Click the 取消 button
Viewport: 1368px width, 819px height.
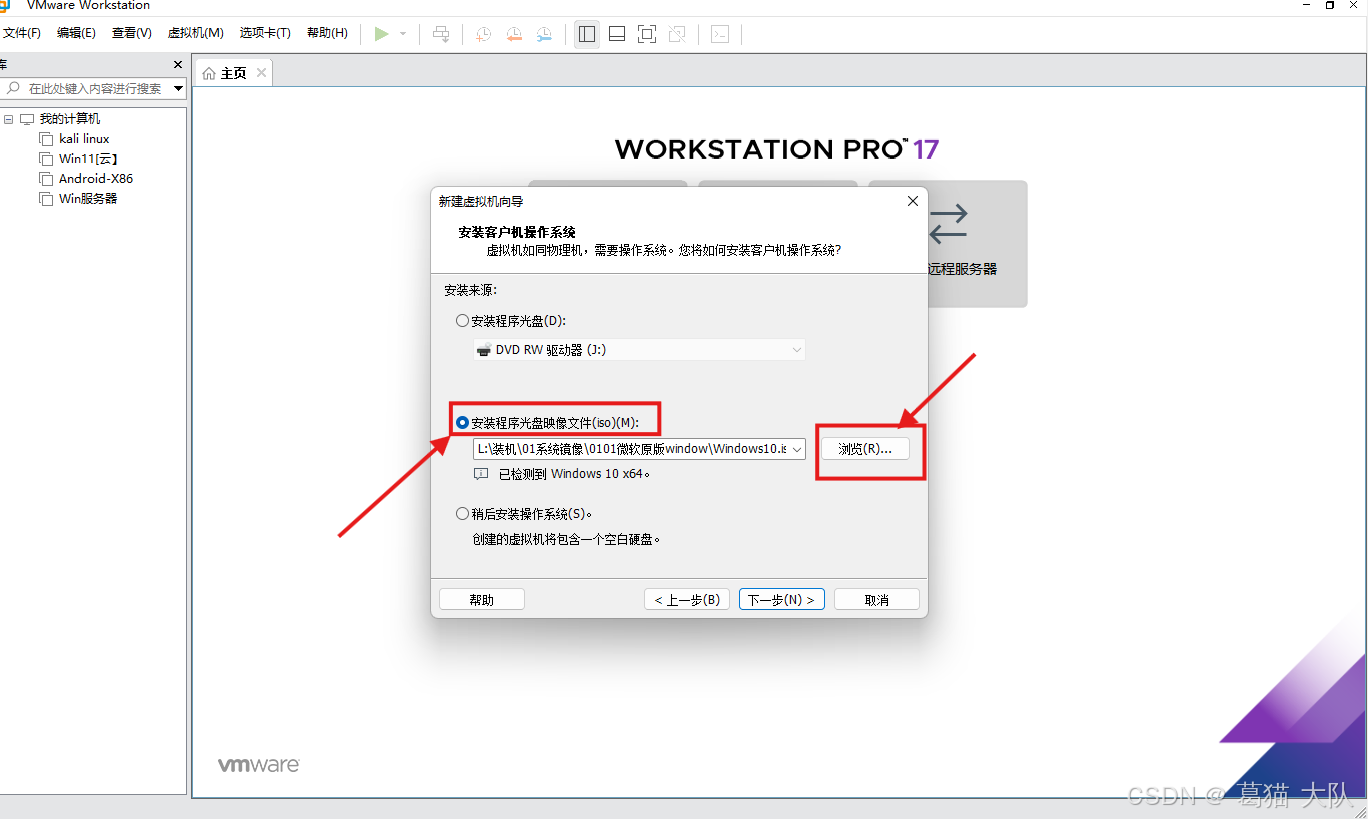pos(877,600)
